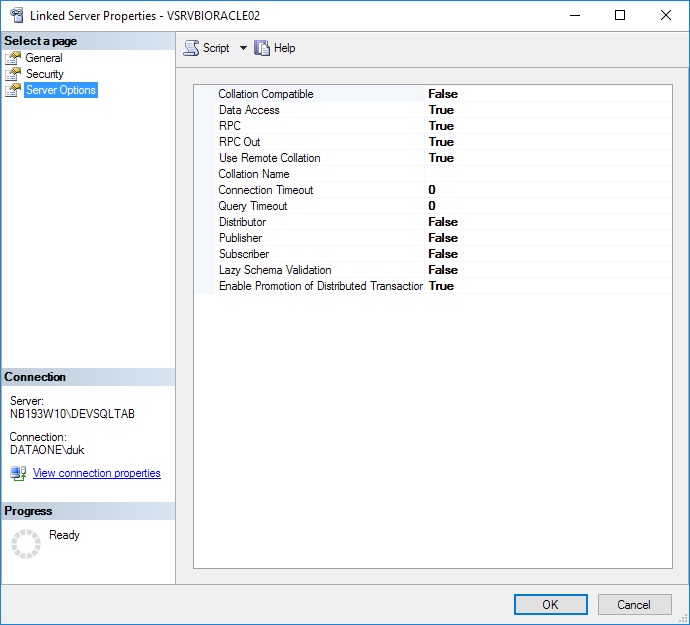This screenshot has width=690, height=625.
Task: Select Enable Promotion of Distributed Transactions row
Action: coord(320,286)
